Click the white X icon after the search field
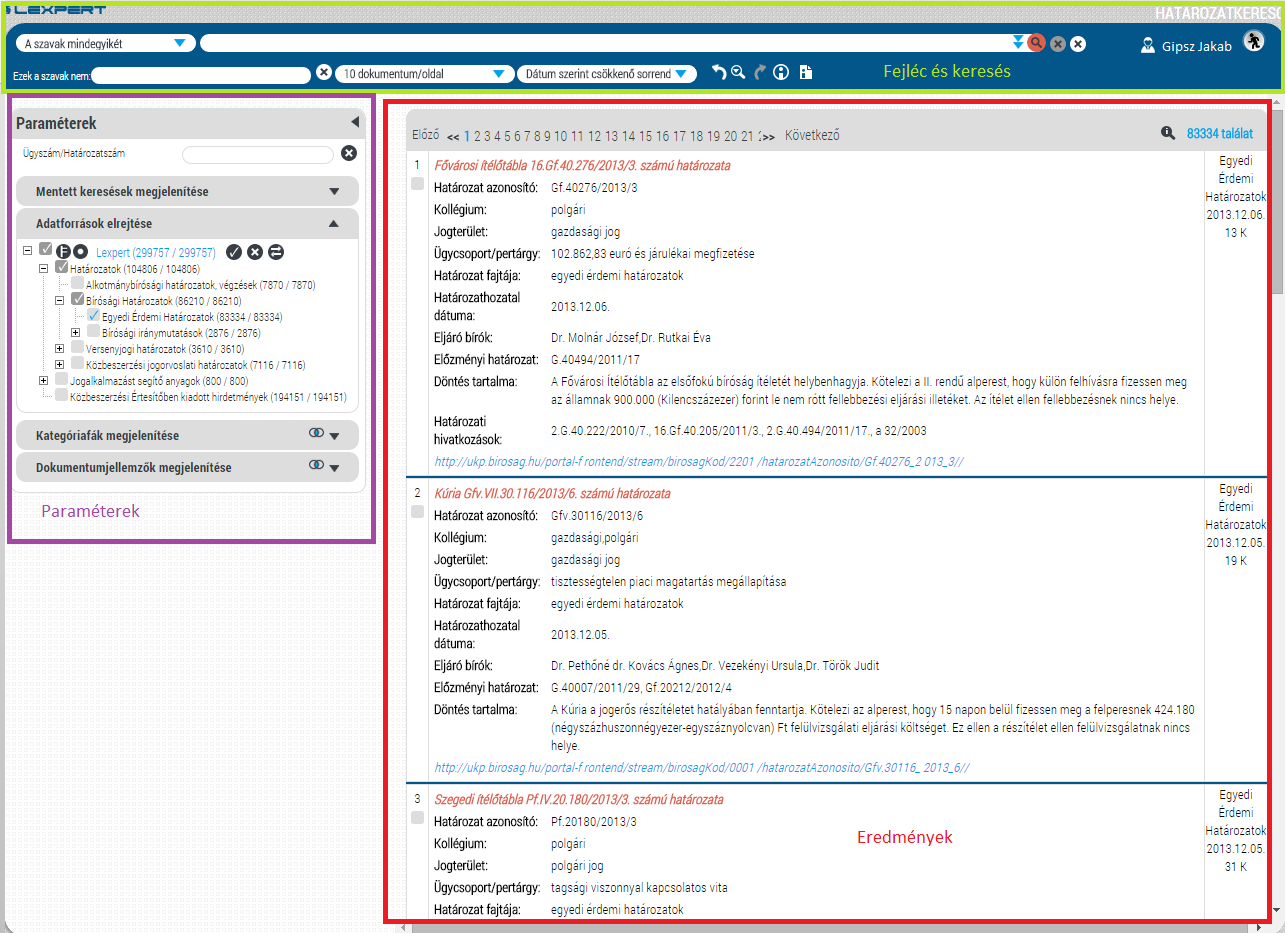 pos(1077,44)
